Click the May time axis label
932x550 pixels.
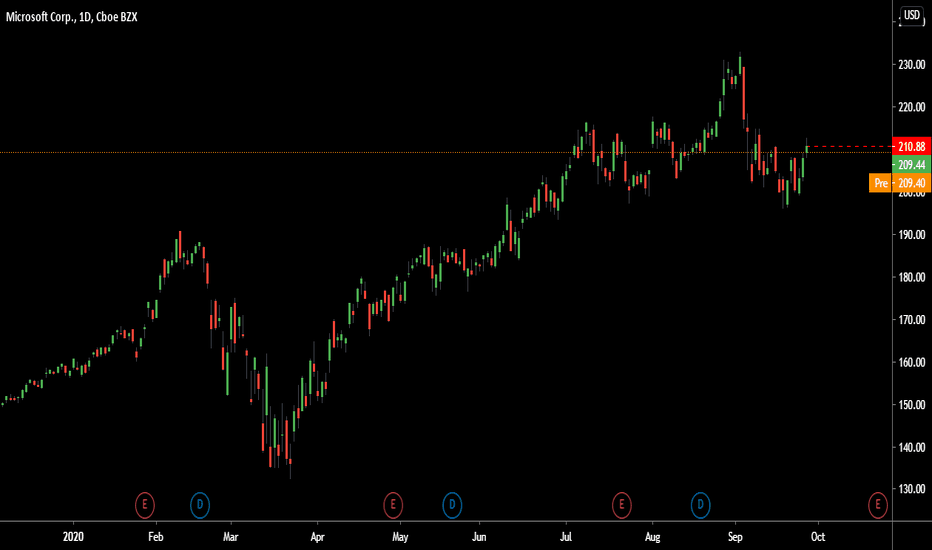tap(400, 537)
